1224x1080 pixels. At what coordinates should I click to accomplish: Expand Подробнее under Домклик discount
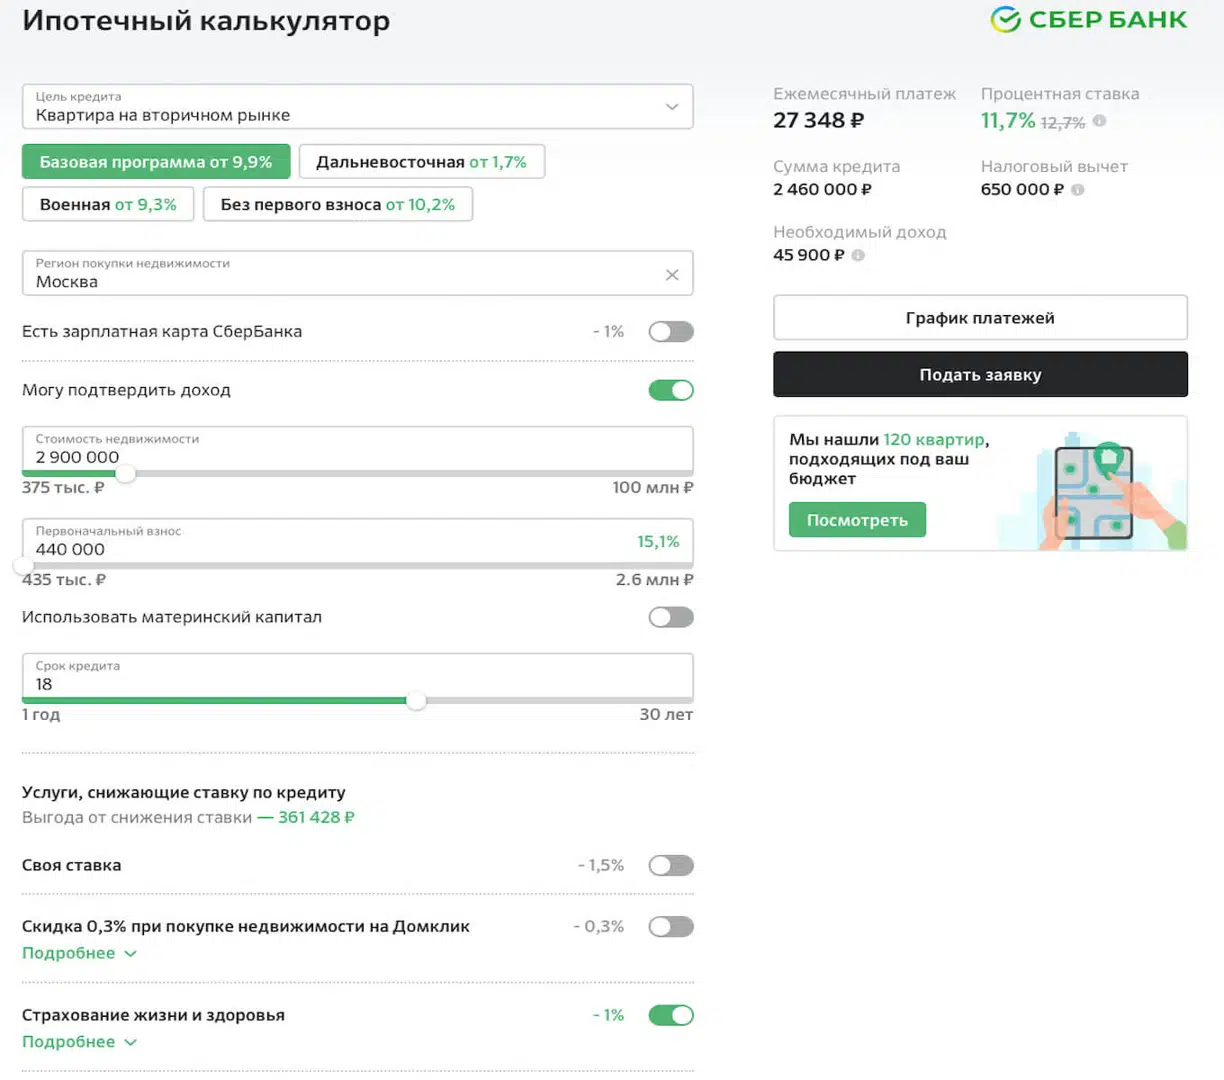point(79,954)
